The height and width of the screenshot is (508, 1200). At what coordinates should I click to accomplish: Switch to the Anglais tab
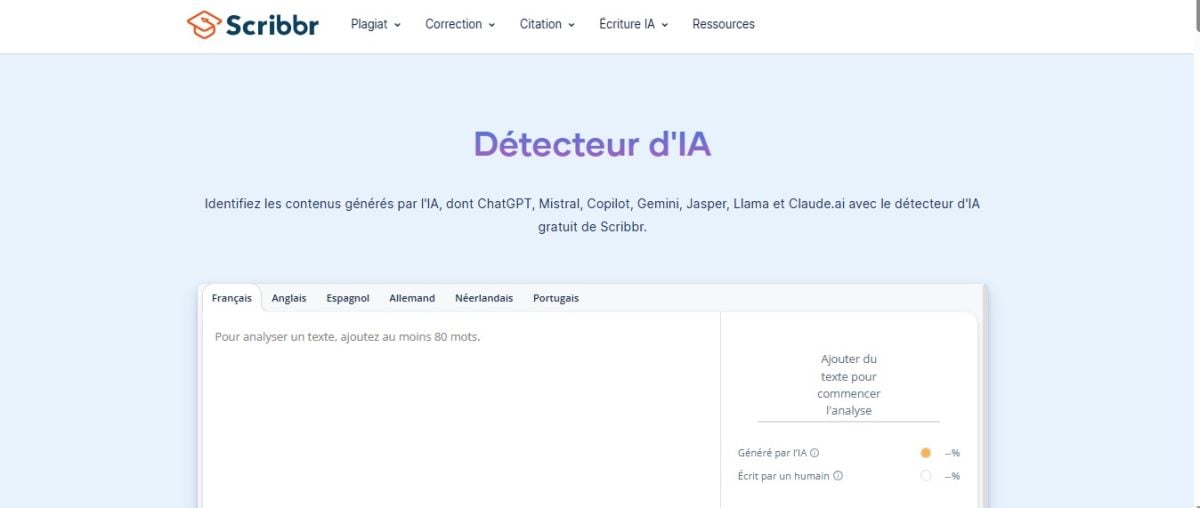(289, 298)
